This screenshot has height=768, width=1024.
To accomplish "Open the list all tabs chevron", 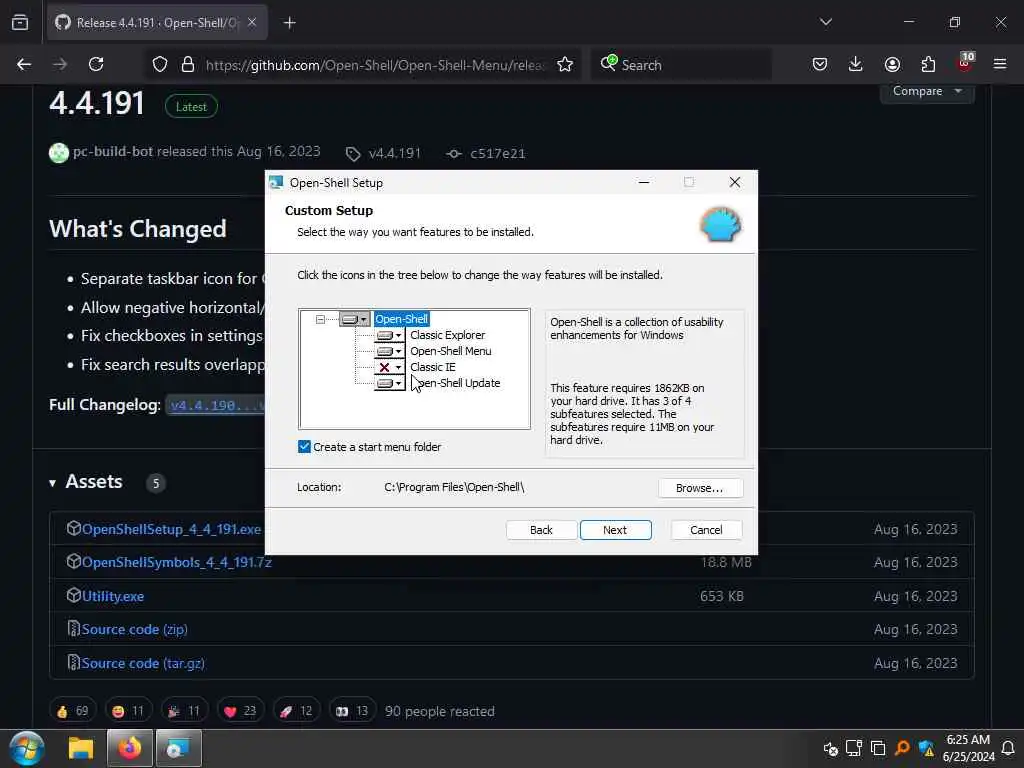I will pyautogui.click(x=826, y=22).
